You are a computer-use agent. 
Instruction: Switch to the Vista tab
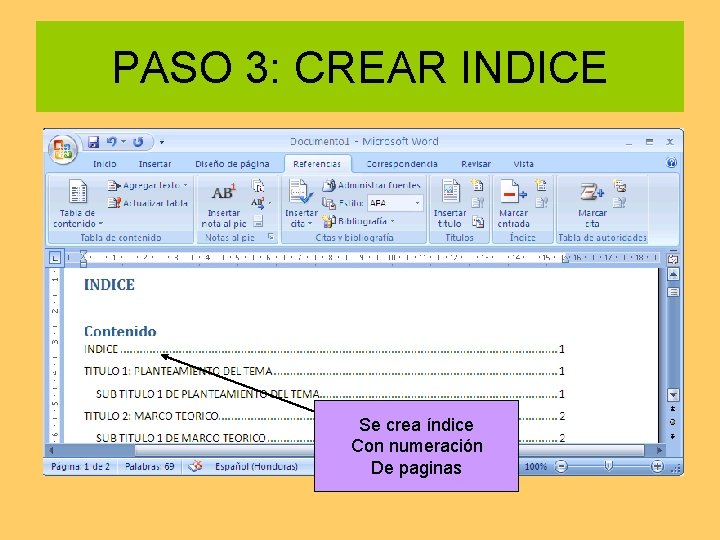pyautogui.click(x=523, y=164)
